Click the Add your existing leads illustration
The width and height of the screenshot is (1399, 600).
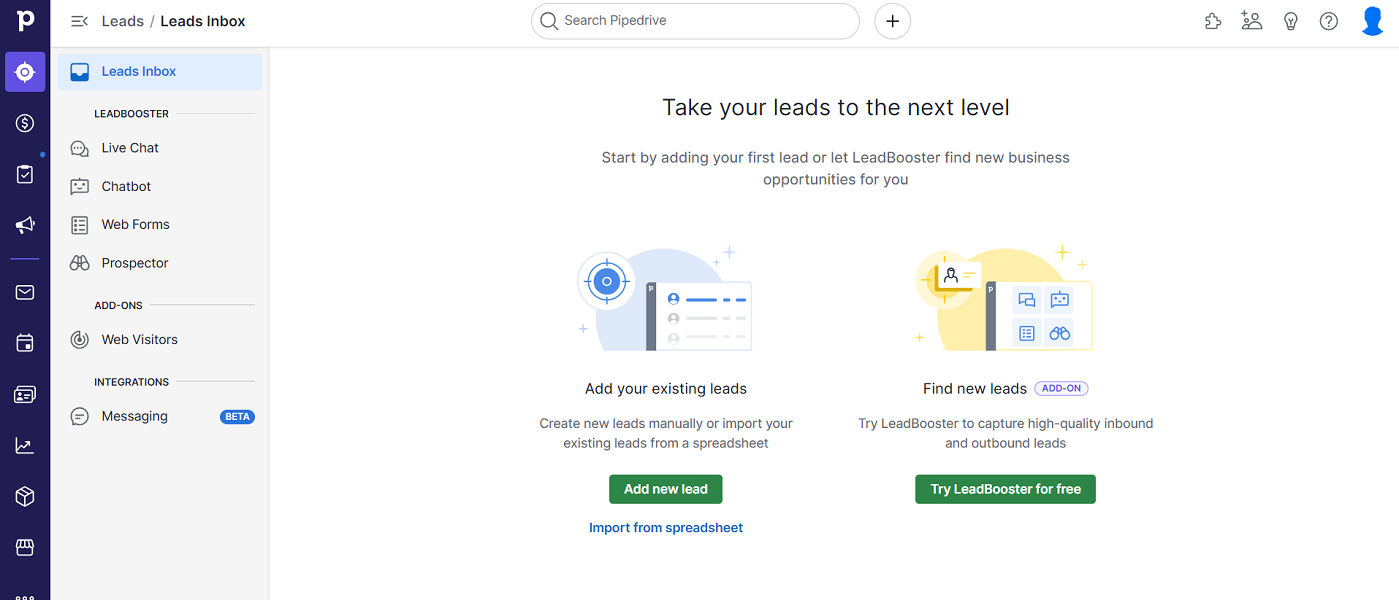point(666,298)
